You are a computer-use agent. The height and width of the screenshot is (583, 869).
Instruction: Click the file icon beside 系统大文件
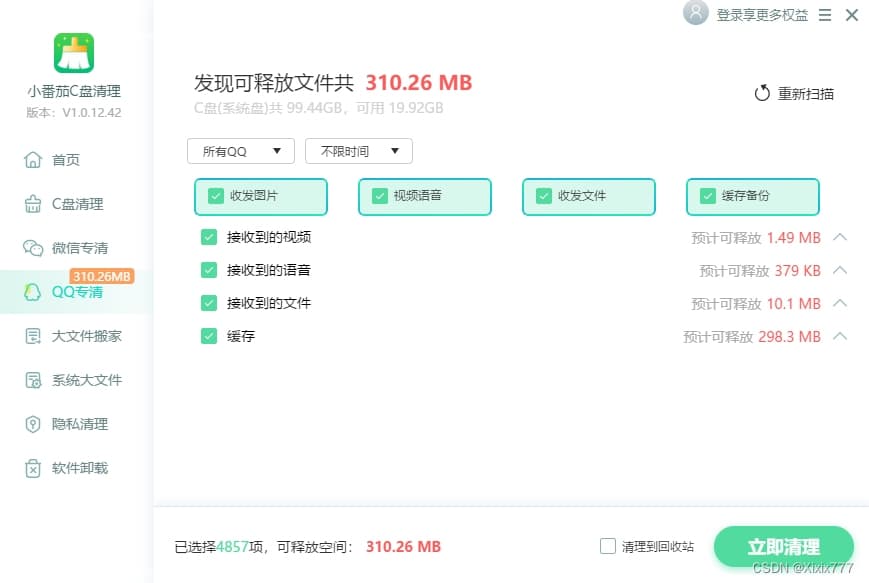33,380
